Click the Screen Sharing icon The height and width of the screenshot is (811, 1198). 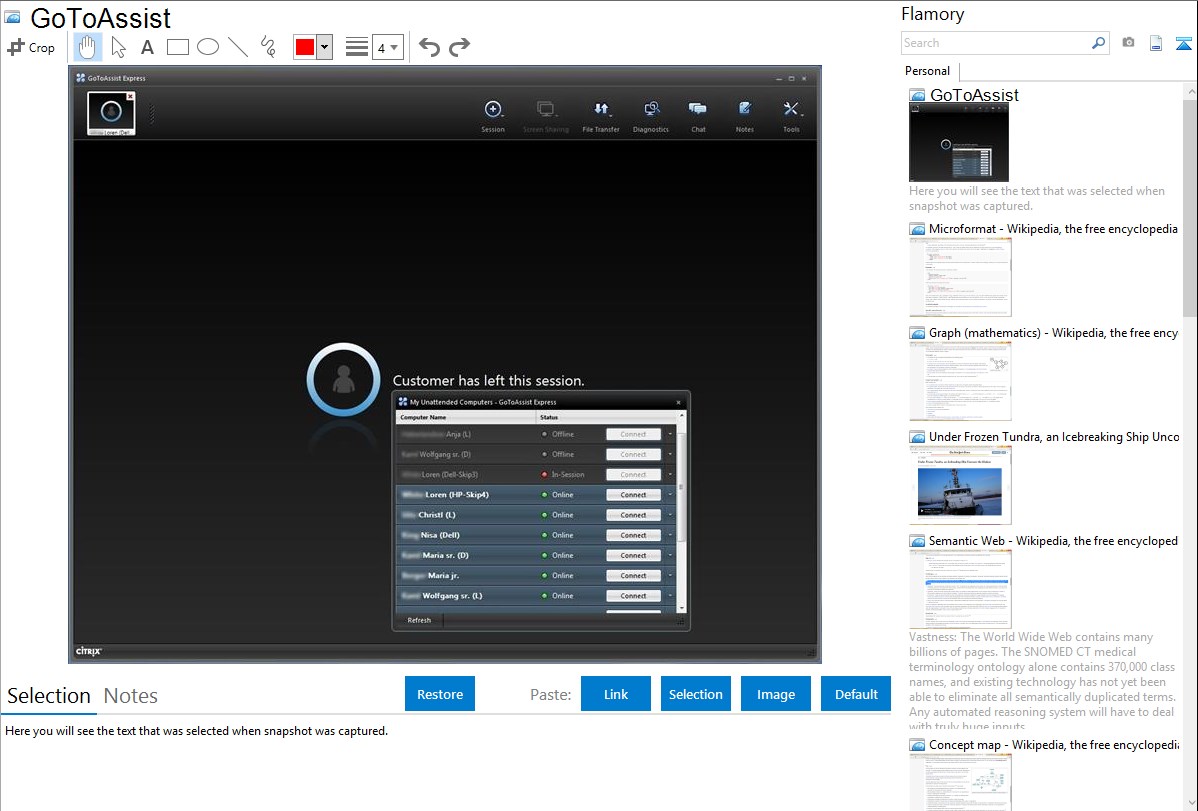coord(546,116)
